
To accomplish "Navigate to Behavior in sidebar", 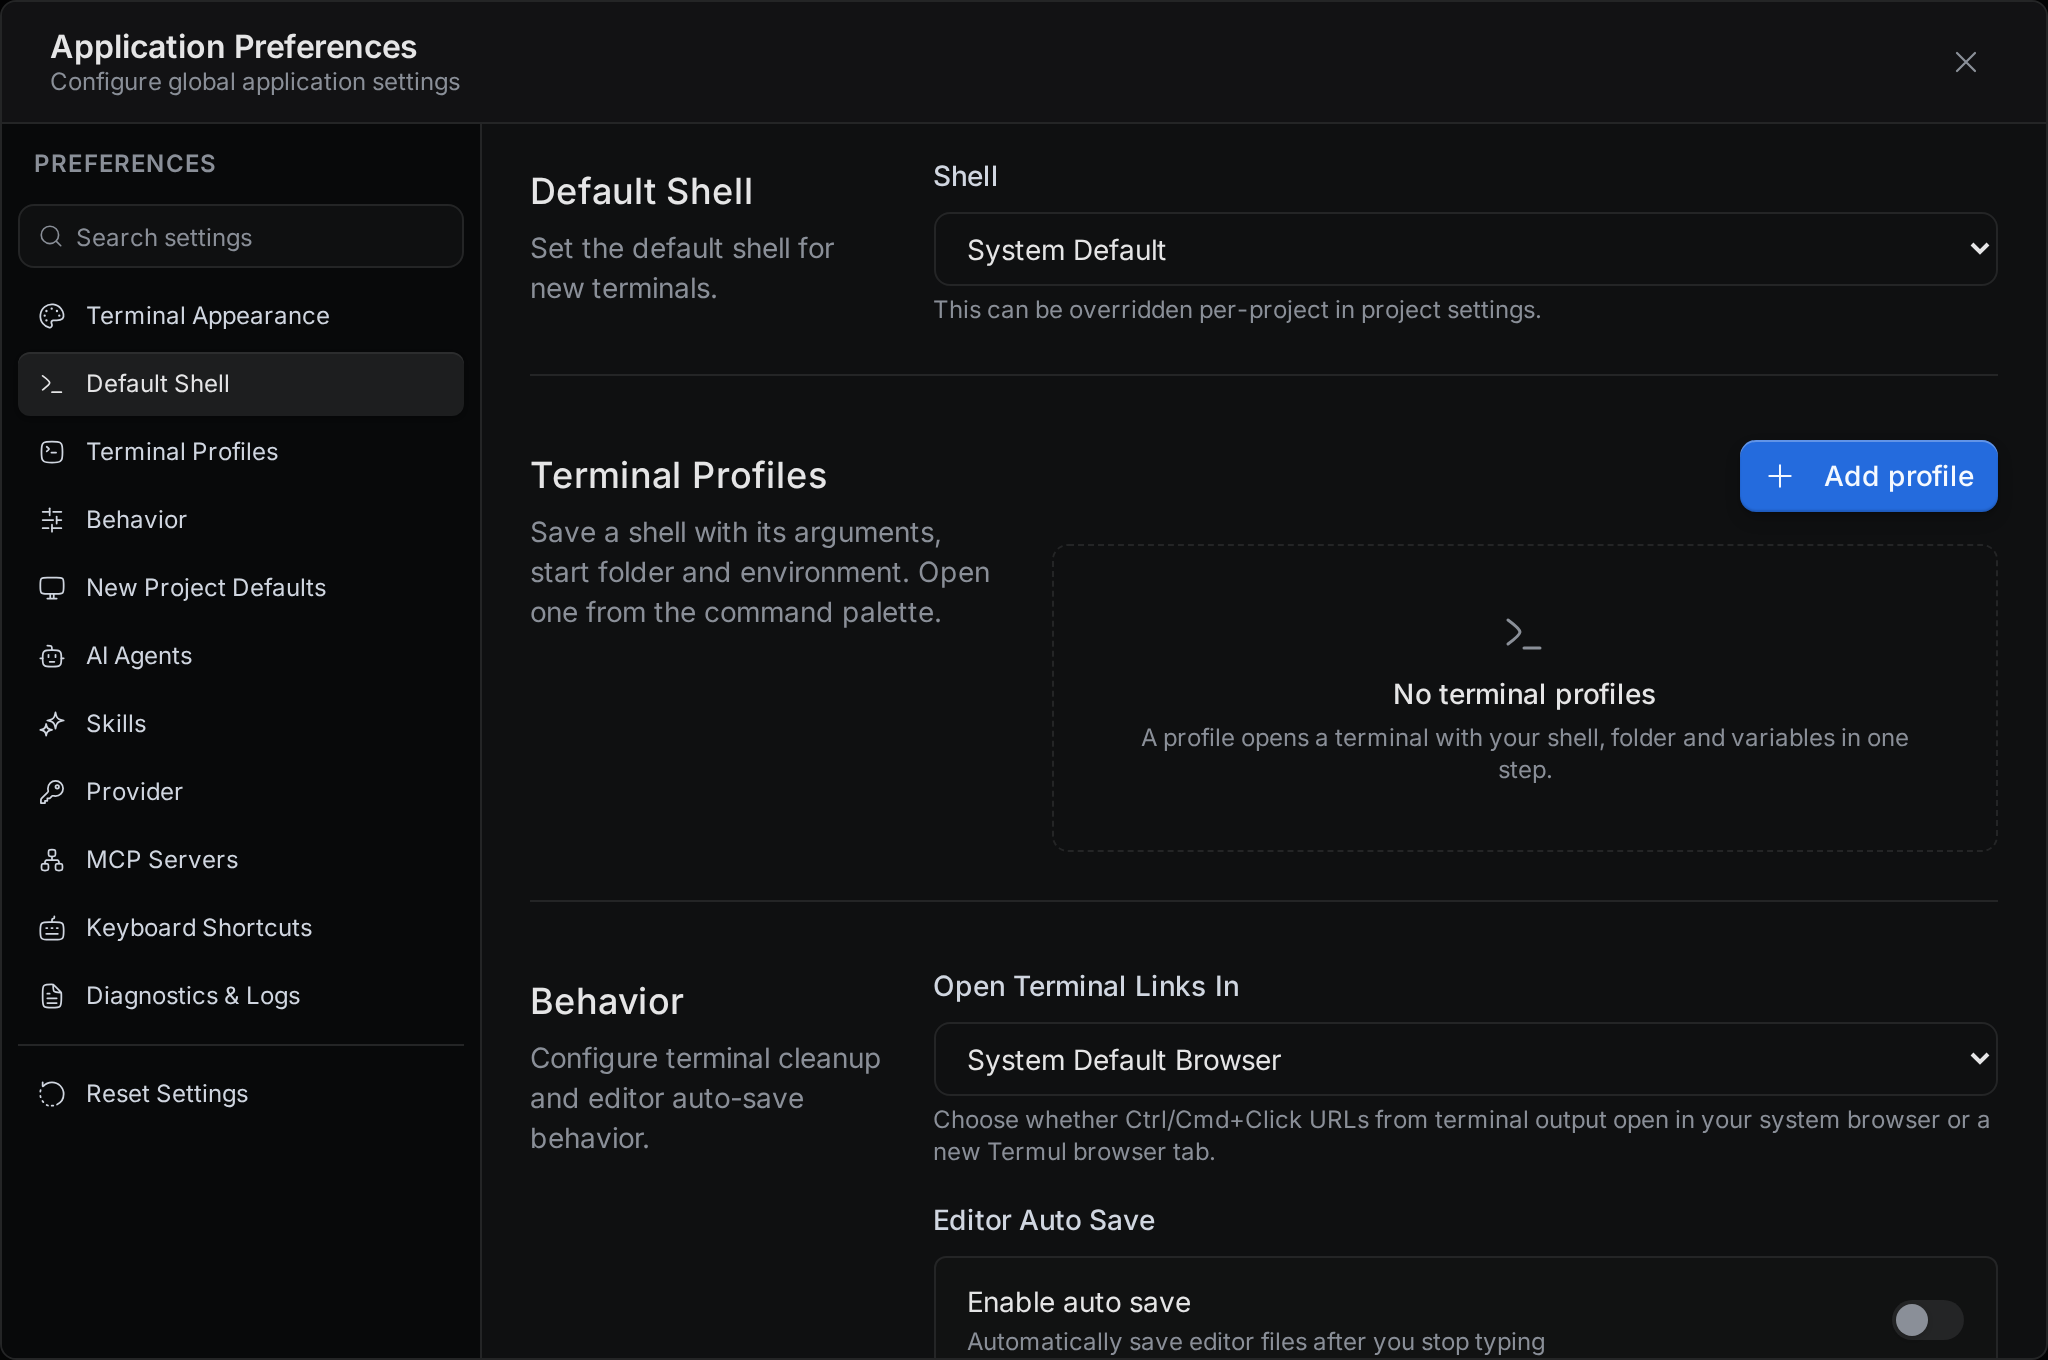I will (x=241, y=520).
